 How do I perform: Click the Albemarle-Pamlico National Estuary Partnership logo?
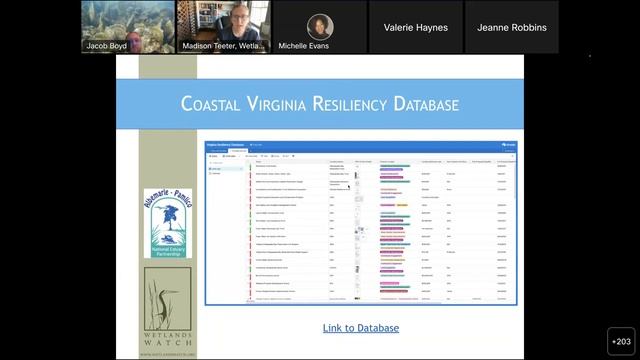pyautogui.click(x=168, y=223)
